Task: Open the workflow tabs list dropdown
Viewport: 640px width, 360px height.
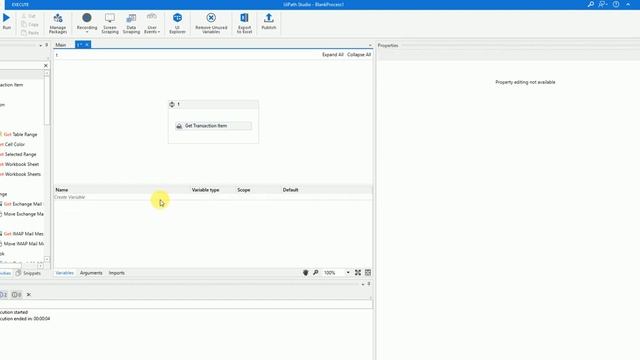Action: tap(370, 45)
